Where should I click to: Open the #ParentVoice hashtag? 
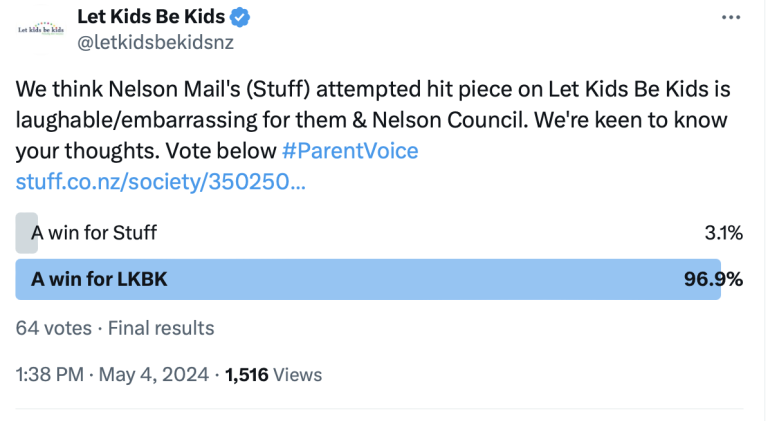(x=351, y=151)
